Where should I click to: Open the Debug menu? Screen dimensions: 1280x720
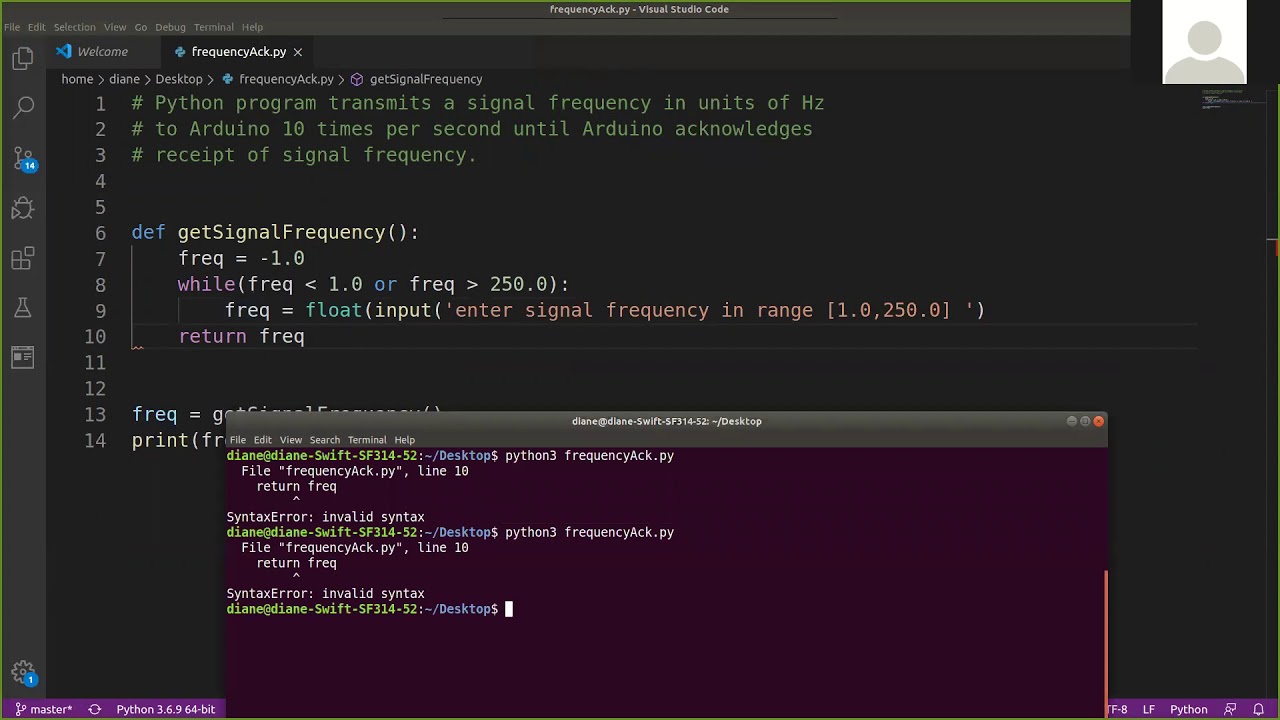pos(170,27)
